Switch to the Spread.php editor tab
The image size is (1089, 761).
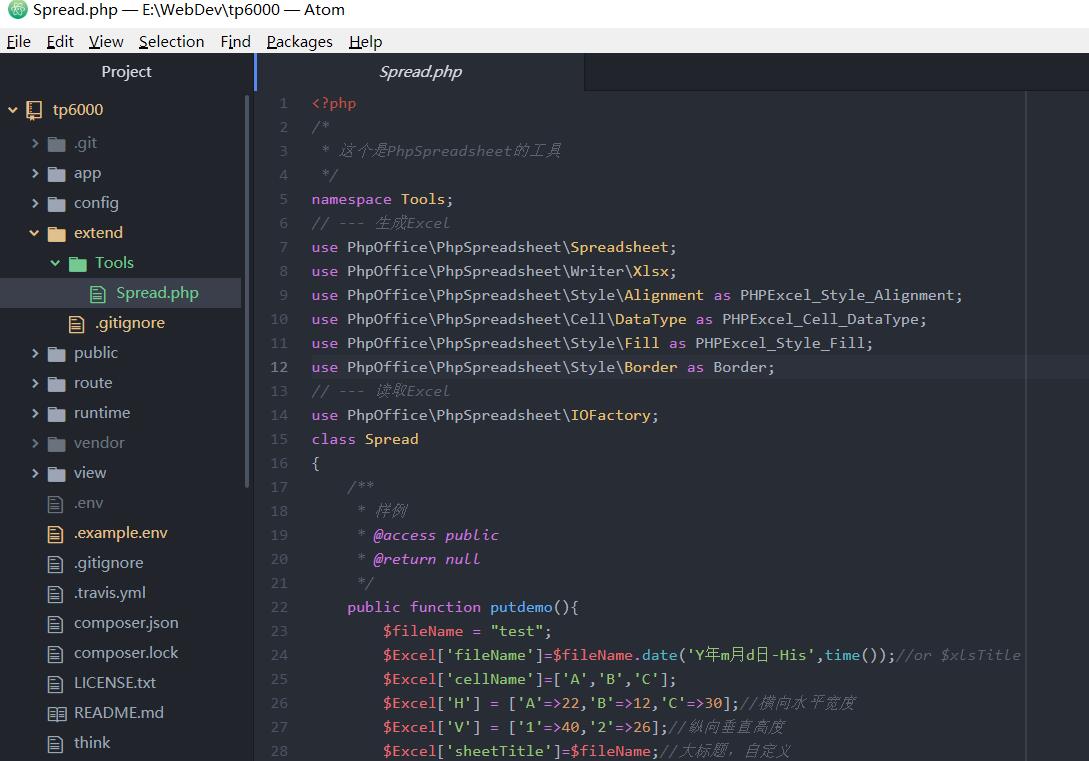click(420, 72)
